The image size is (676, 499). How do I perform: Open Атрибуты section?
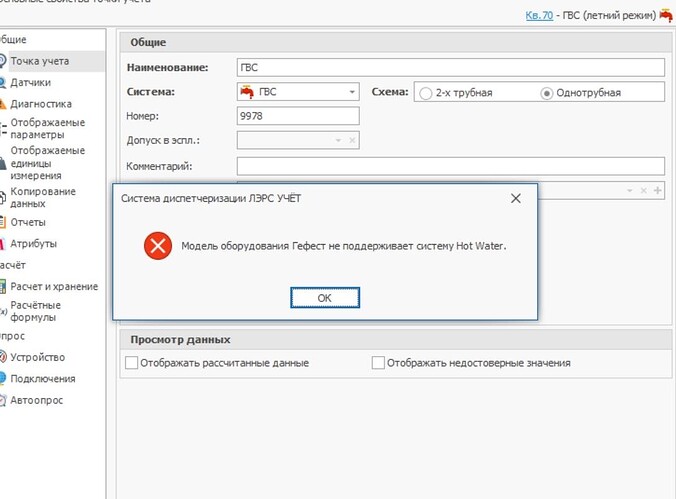tap(34, 244)
